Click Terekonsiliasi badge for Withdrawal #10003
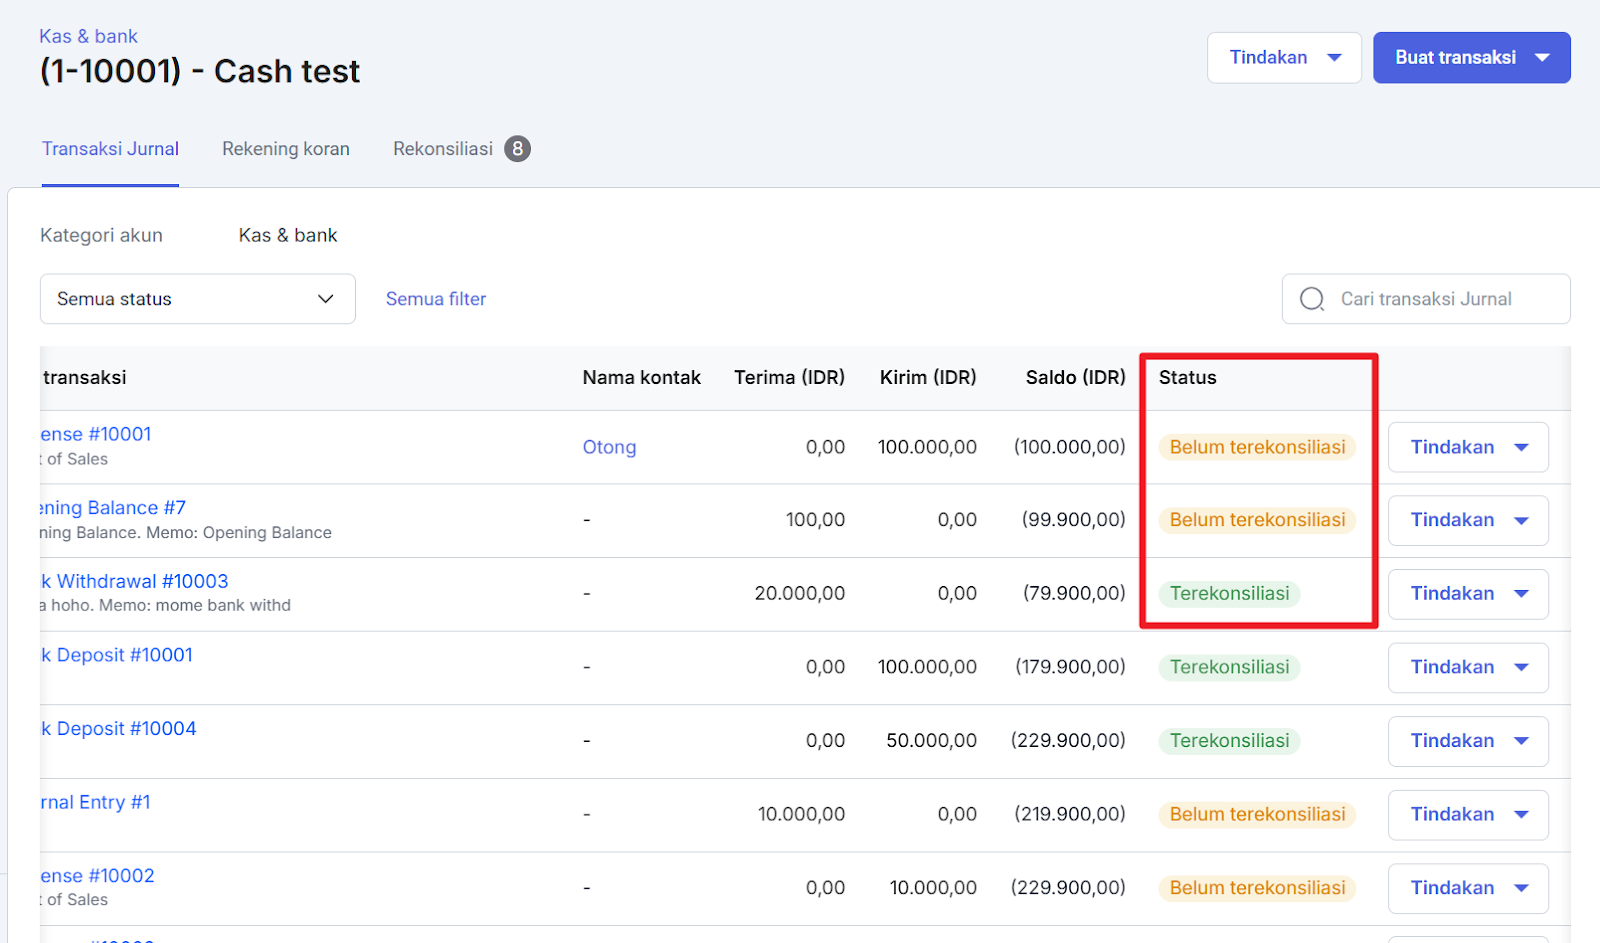 (x=1229, y=594)
